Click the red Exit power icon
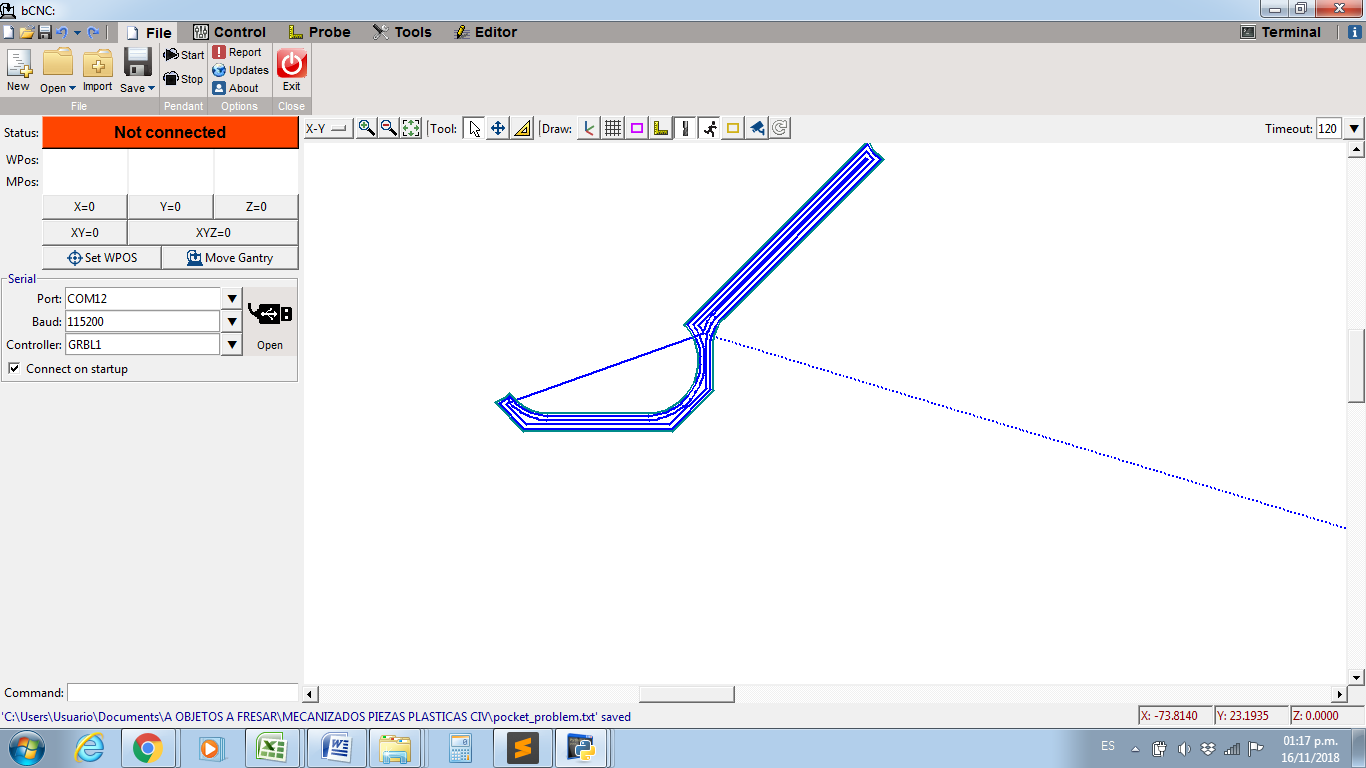Image resolution: width=1366 pixels, height=768 pixels. click(x=291, y=70)
